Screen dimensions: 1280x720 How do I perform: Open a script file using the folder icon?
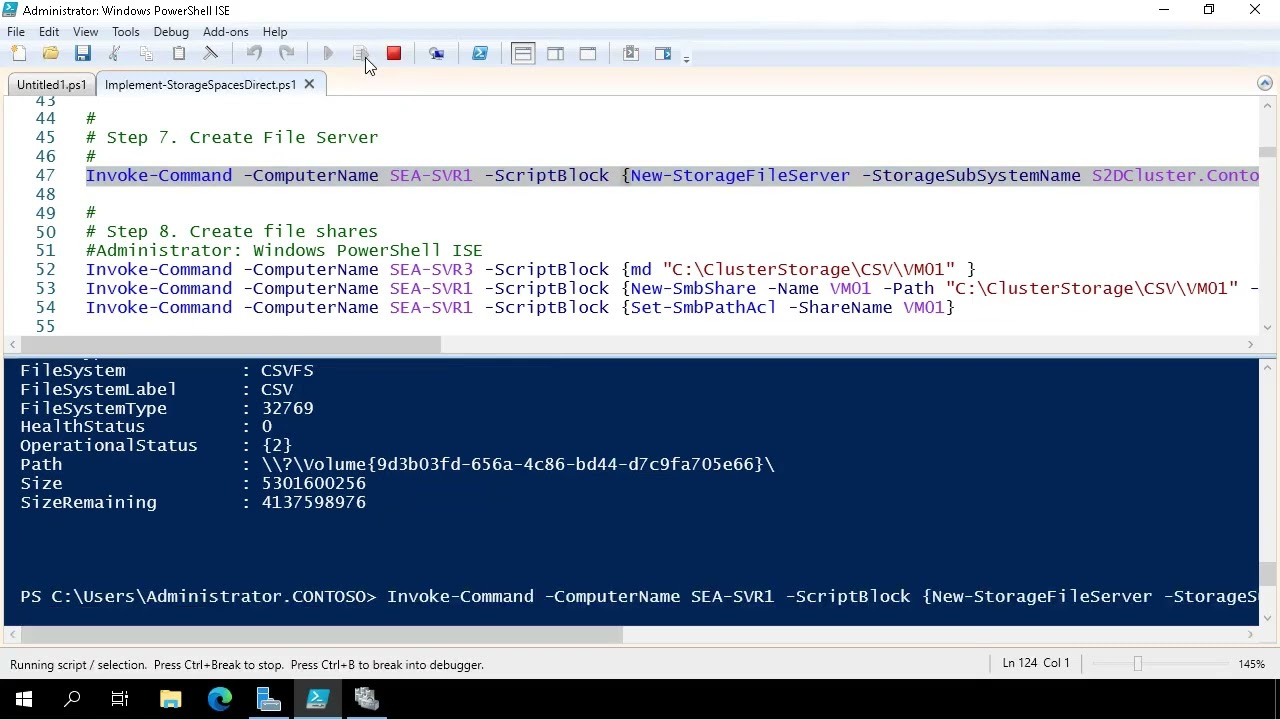51,54
